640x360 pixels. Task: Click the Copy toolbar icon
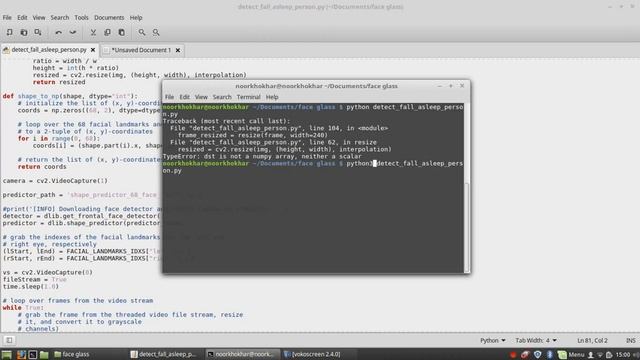[107, 32]
